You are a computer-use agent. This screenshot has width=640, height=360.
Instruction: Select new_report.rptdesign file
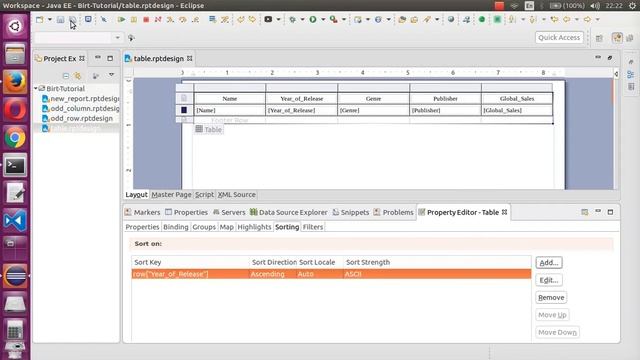pyautogui.click(x=81, y=98)
